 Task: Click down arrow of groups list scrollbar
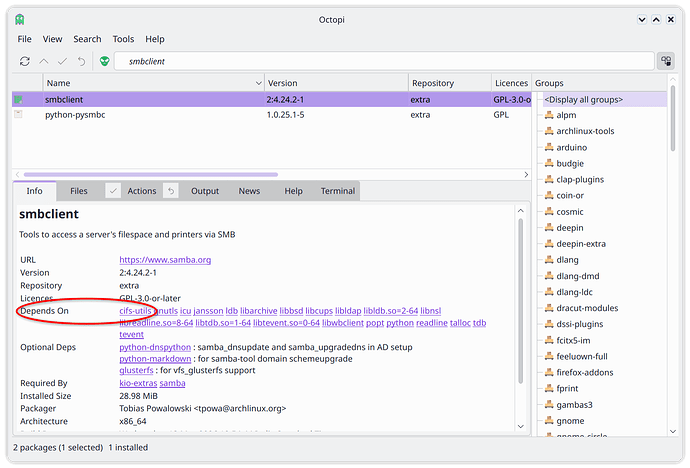pos(673,431)
